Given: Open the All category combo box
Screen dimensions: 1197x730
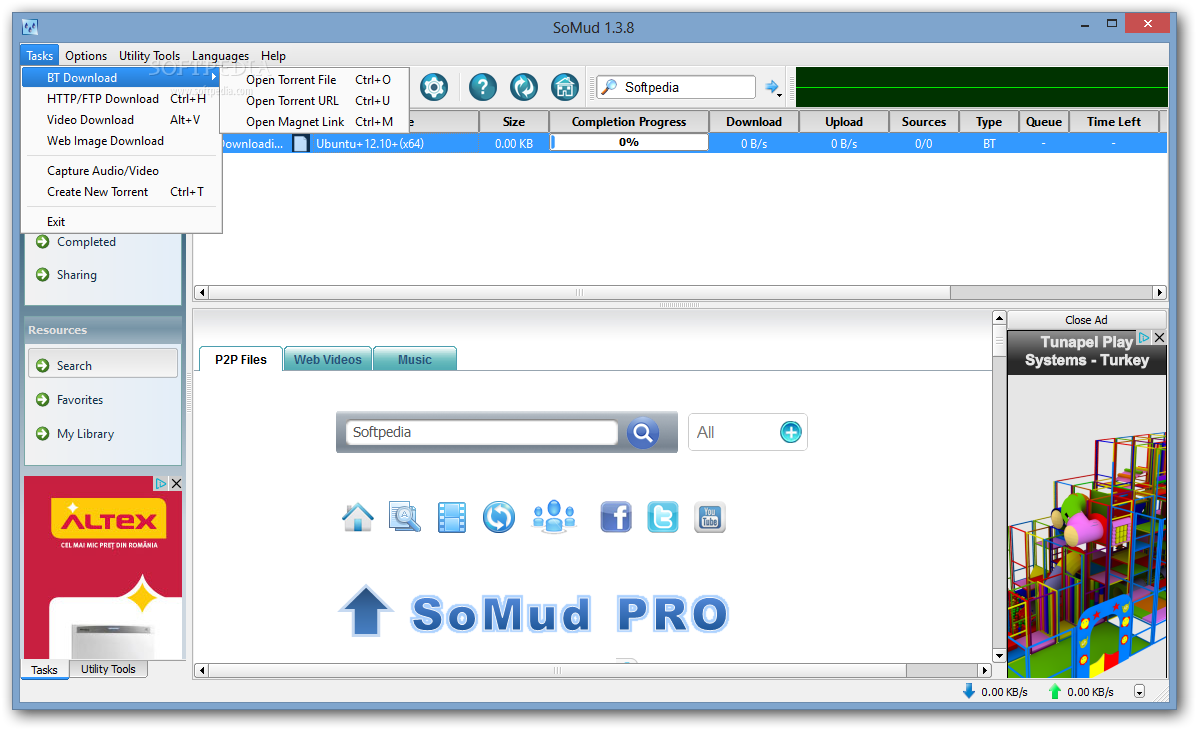Looking at the screenshot, I should [747, 432].
